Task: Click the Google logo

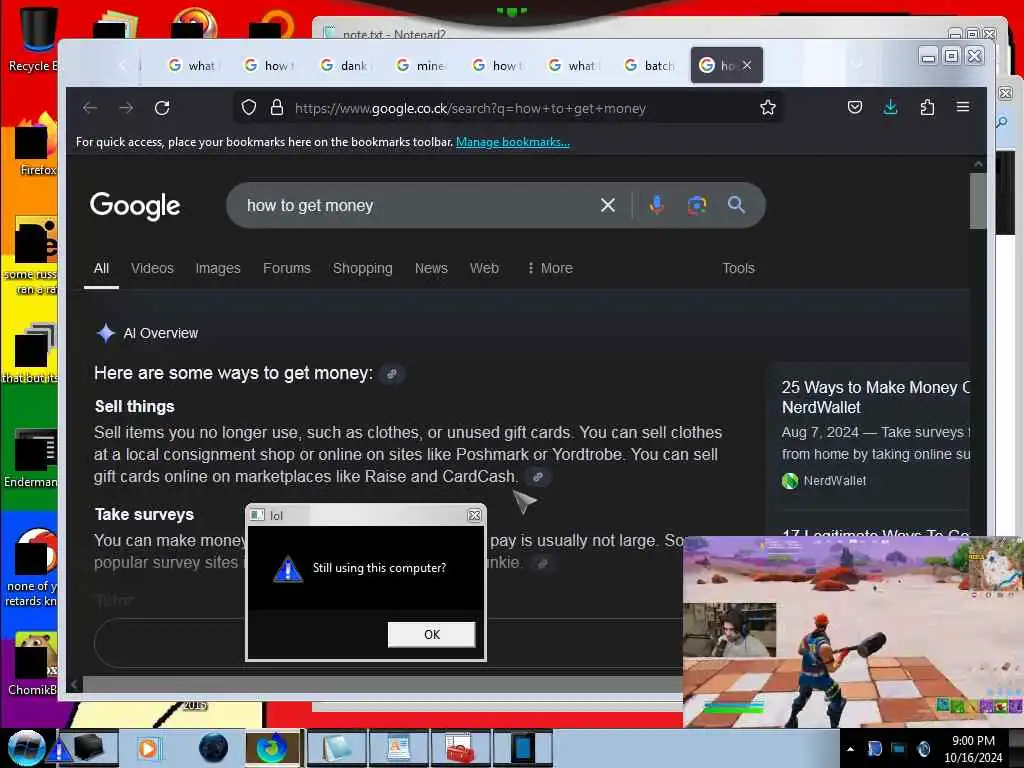Action: (135, 206)
